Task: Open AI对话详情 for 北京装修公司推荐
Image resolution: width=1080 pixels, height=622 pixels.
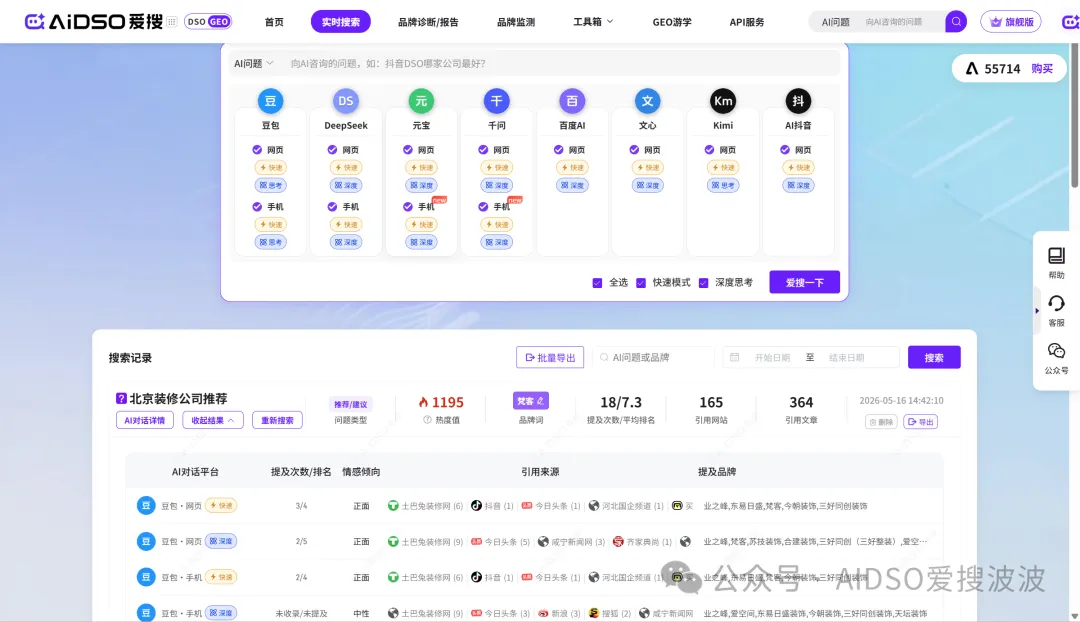Action: pos(145,420)
